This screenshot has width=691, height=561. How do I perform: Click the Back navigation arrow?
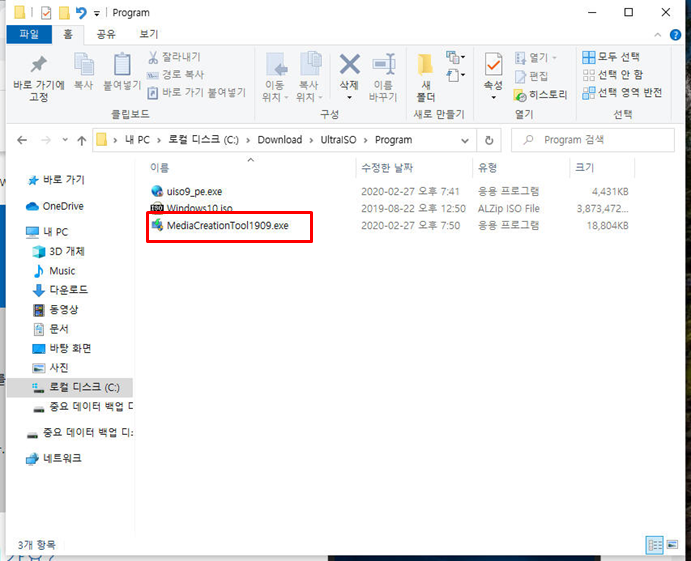click(22, 140)
